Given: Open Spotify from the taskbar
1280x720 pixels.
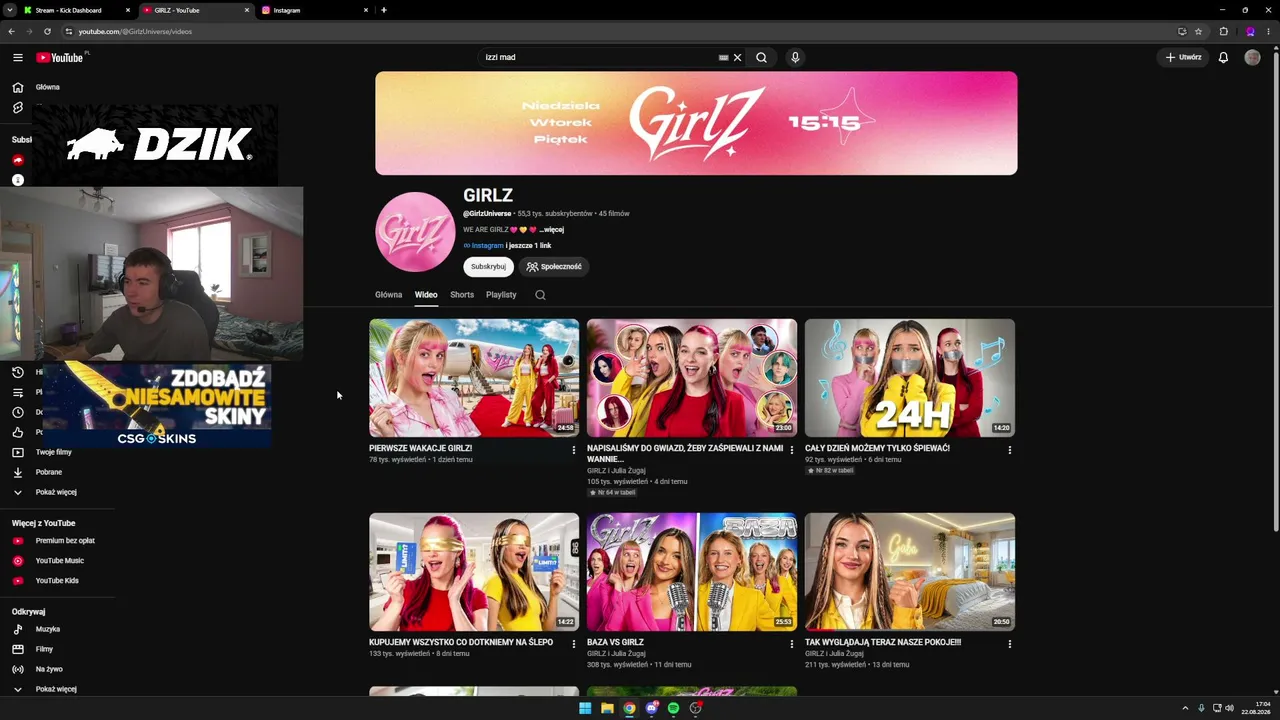Looking at the screenshot, I should pos(673,708).
